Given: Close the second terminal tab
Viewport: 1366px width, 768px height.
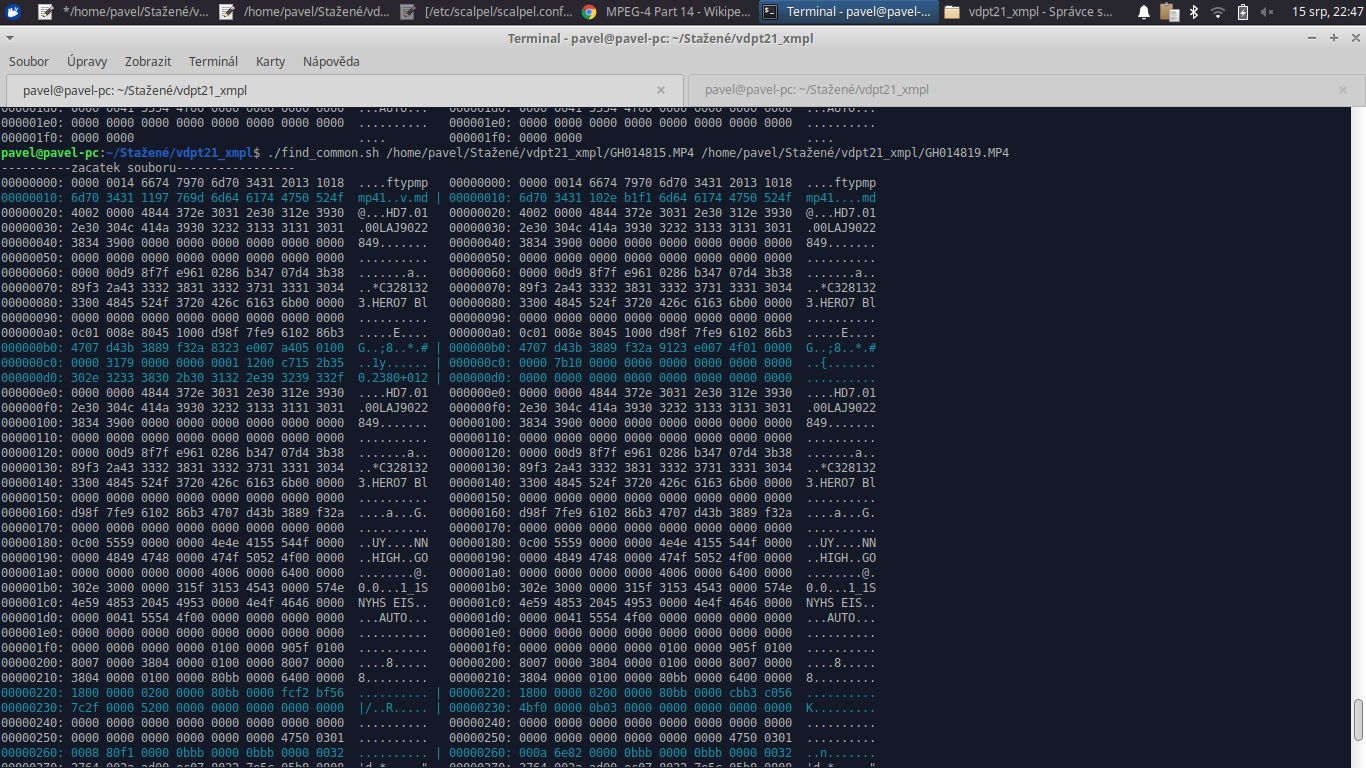Looking at the screenshot, I should (x=1343, y=89).
